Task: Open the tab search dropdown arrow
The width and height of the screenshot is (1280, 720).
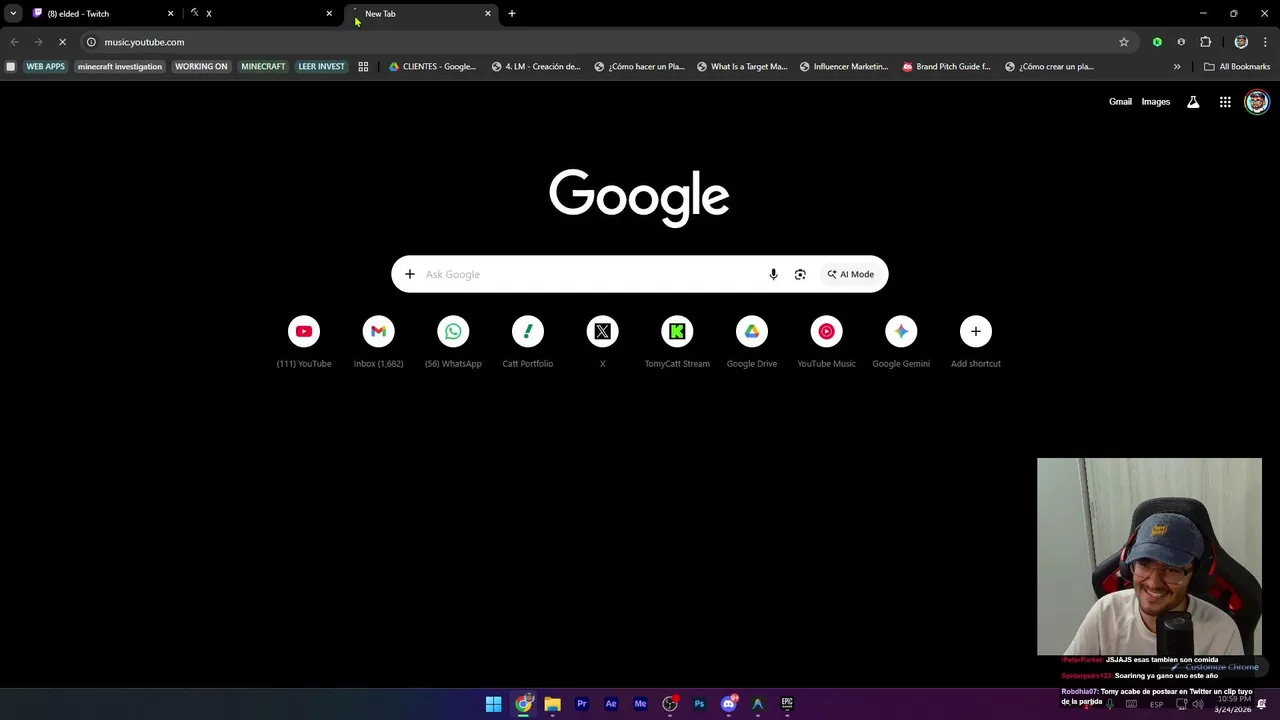Action: 13,14
